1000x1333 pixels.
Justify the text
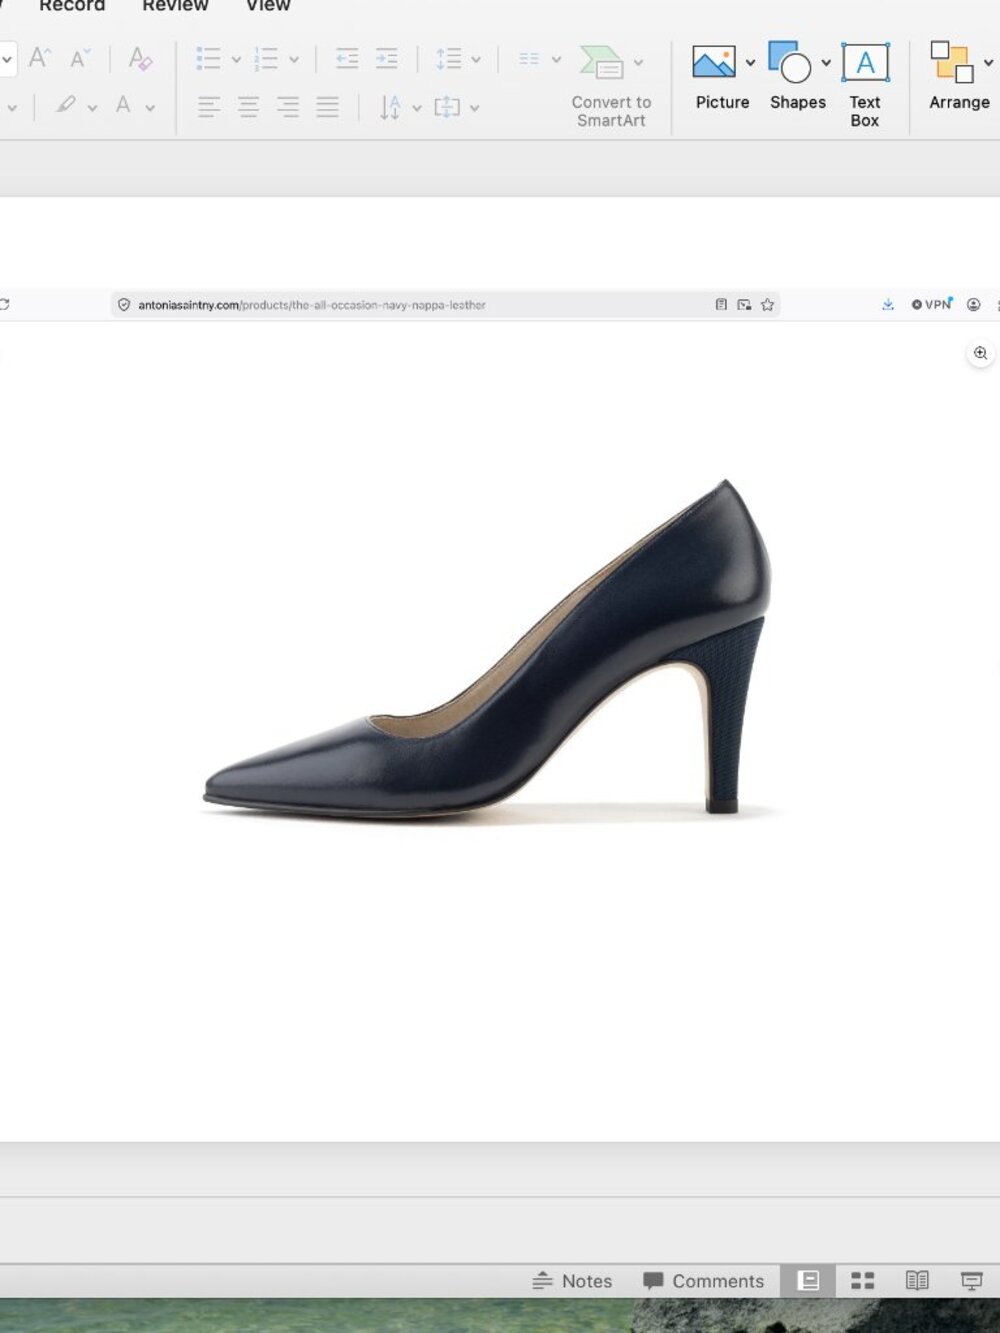click(327, 107)
